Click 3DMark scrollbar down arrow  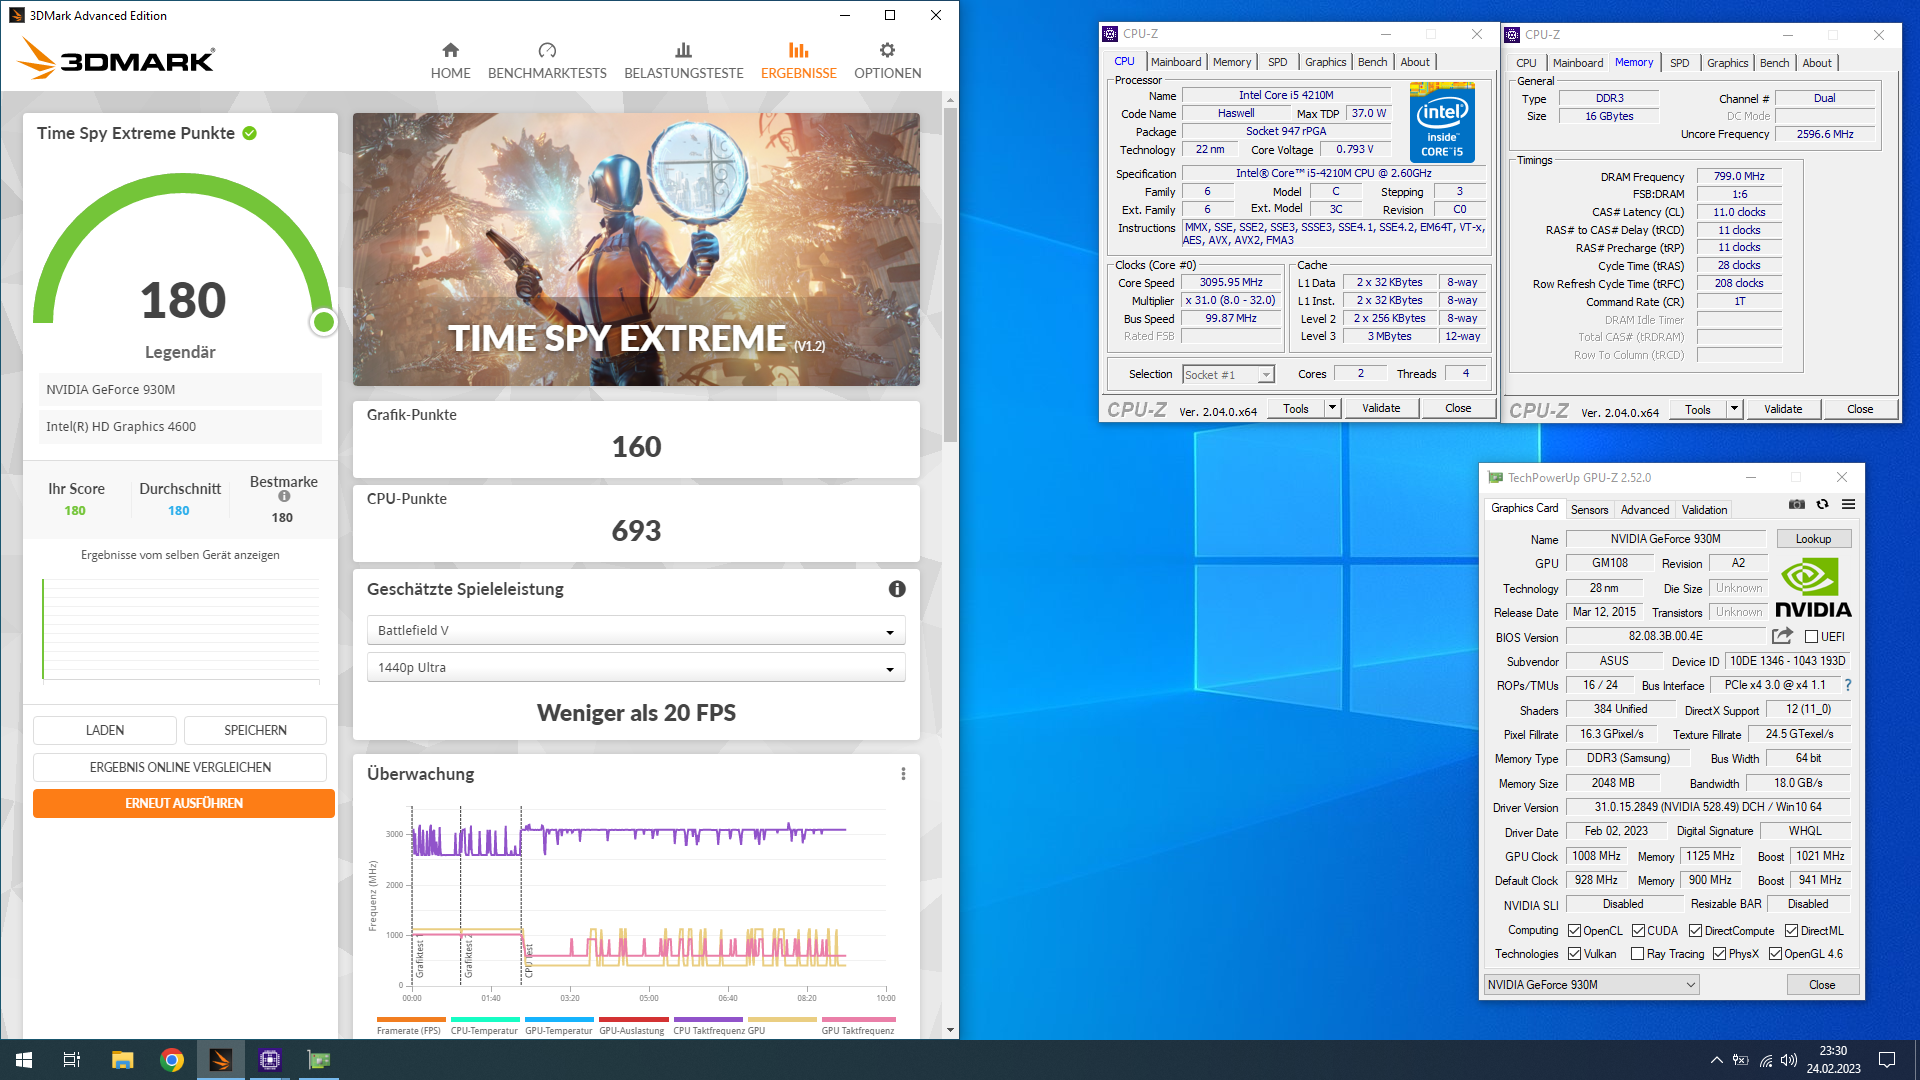pyautogui.click(x=950, y=1030)
